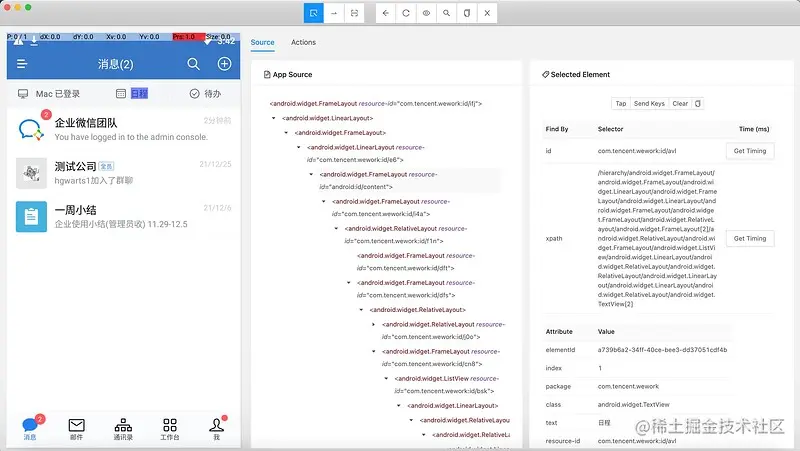
Task: Get Timing for the xpath selector
Action: [750, 238]
